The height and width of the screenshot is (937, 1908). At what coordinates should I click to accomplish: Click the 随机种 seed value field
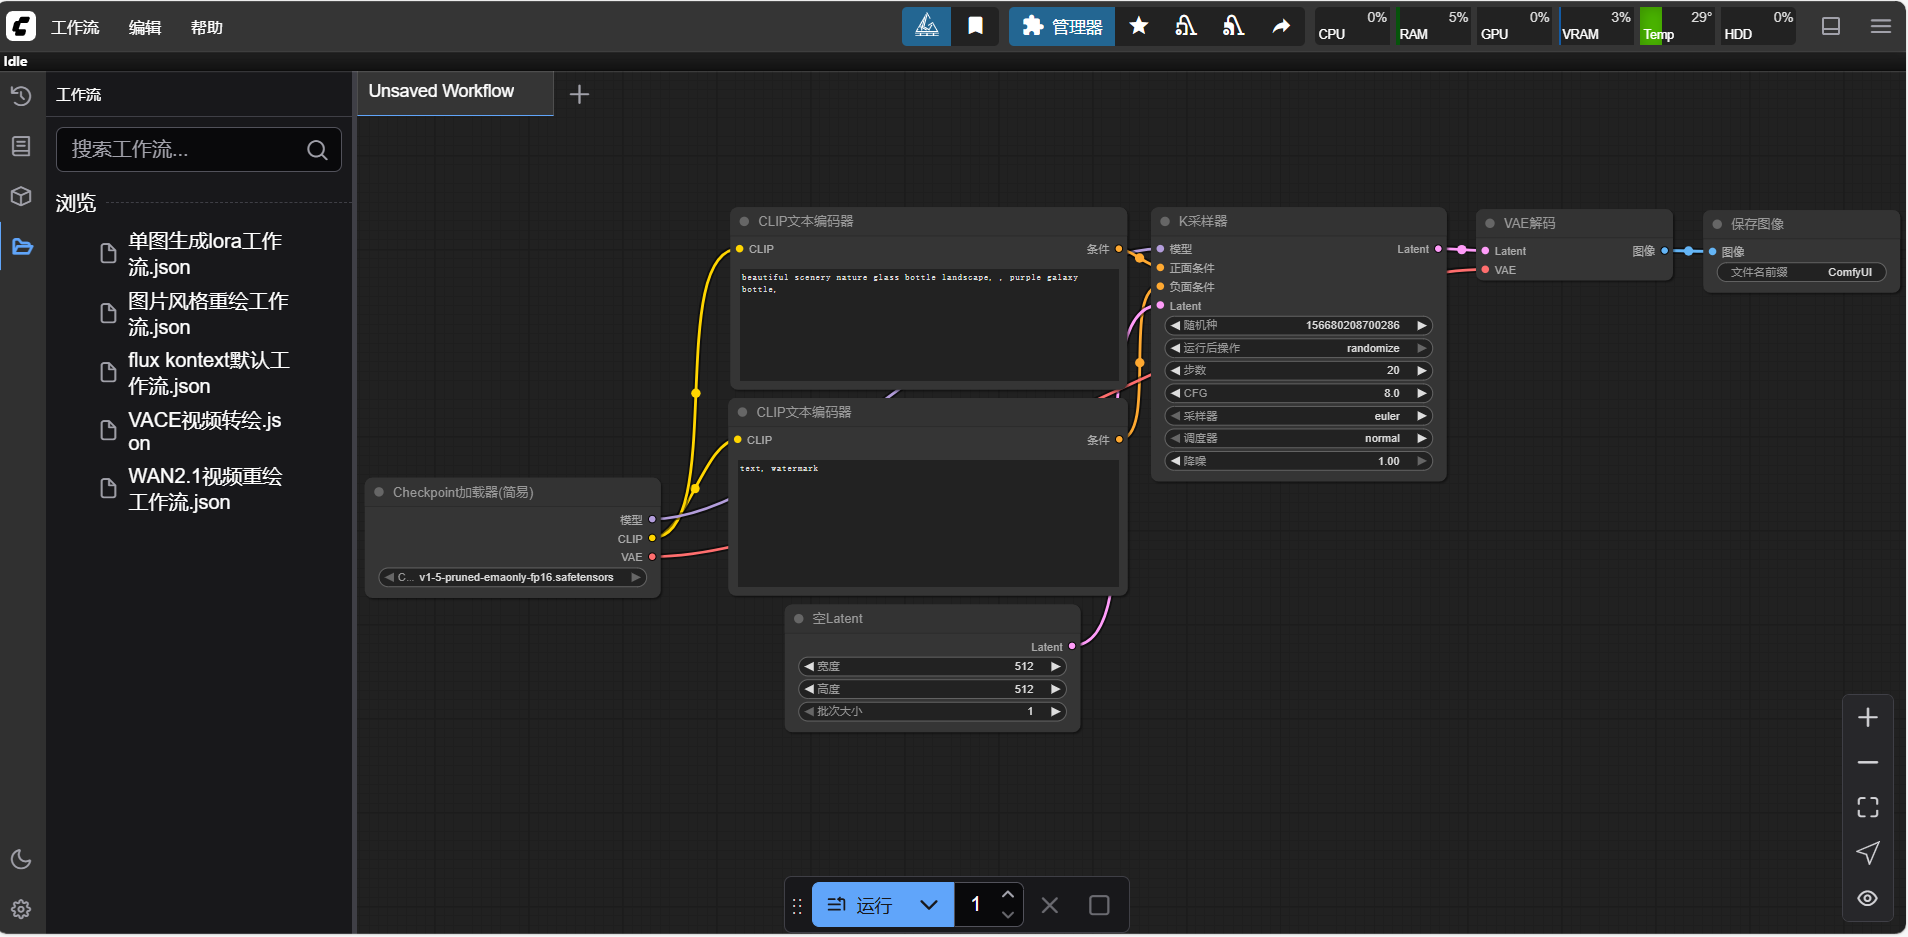(x=1298, y=326)
